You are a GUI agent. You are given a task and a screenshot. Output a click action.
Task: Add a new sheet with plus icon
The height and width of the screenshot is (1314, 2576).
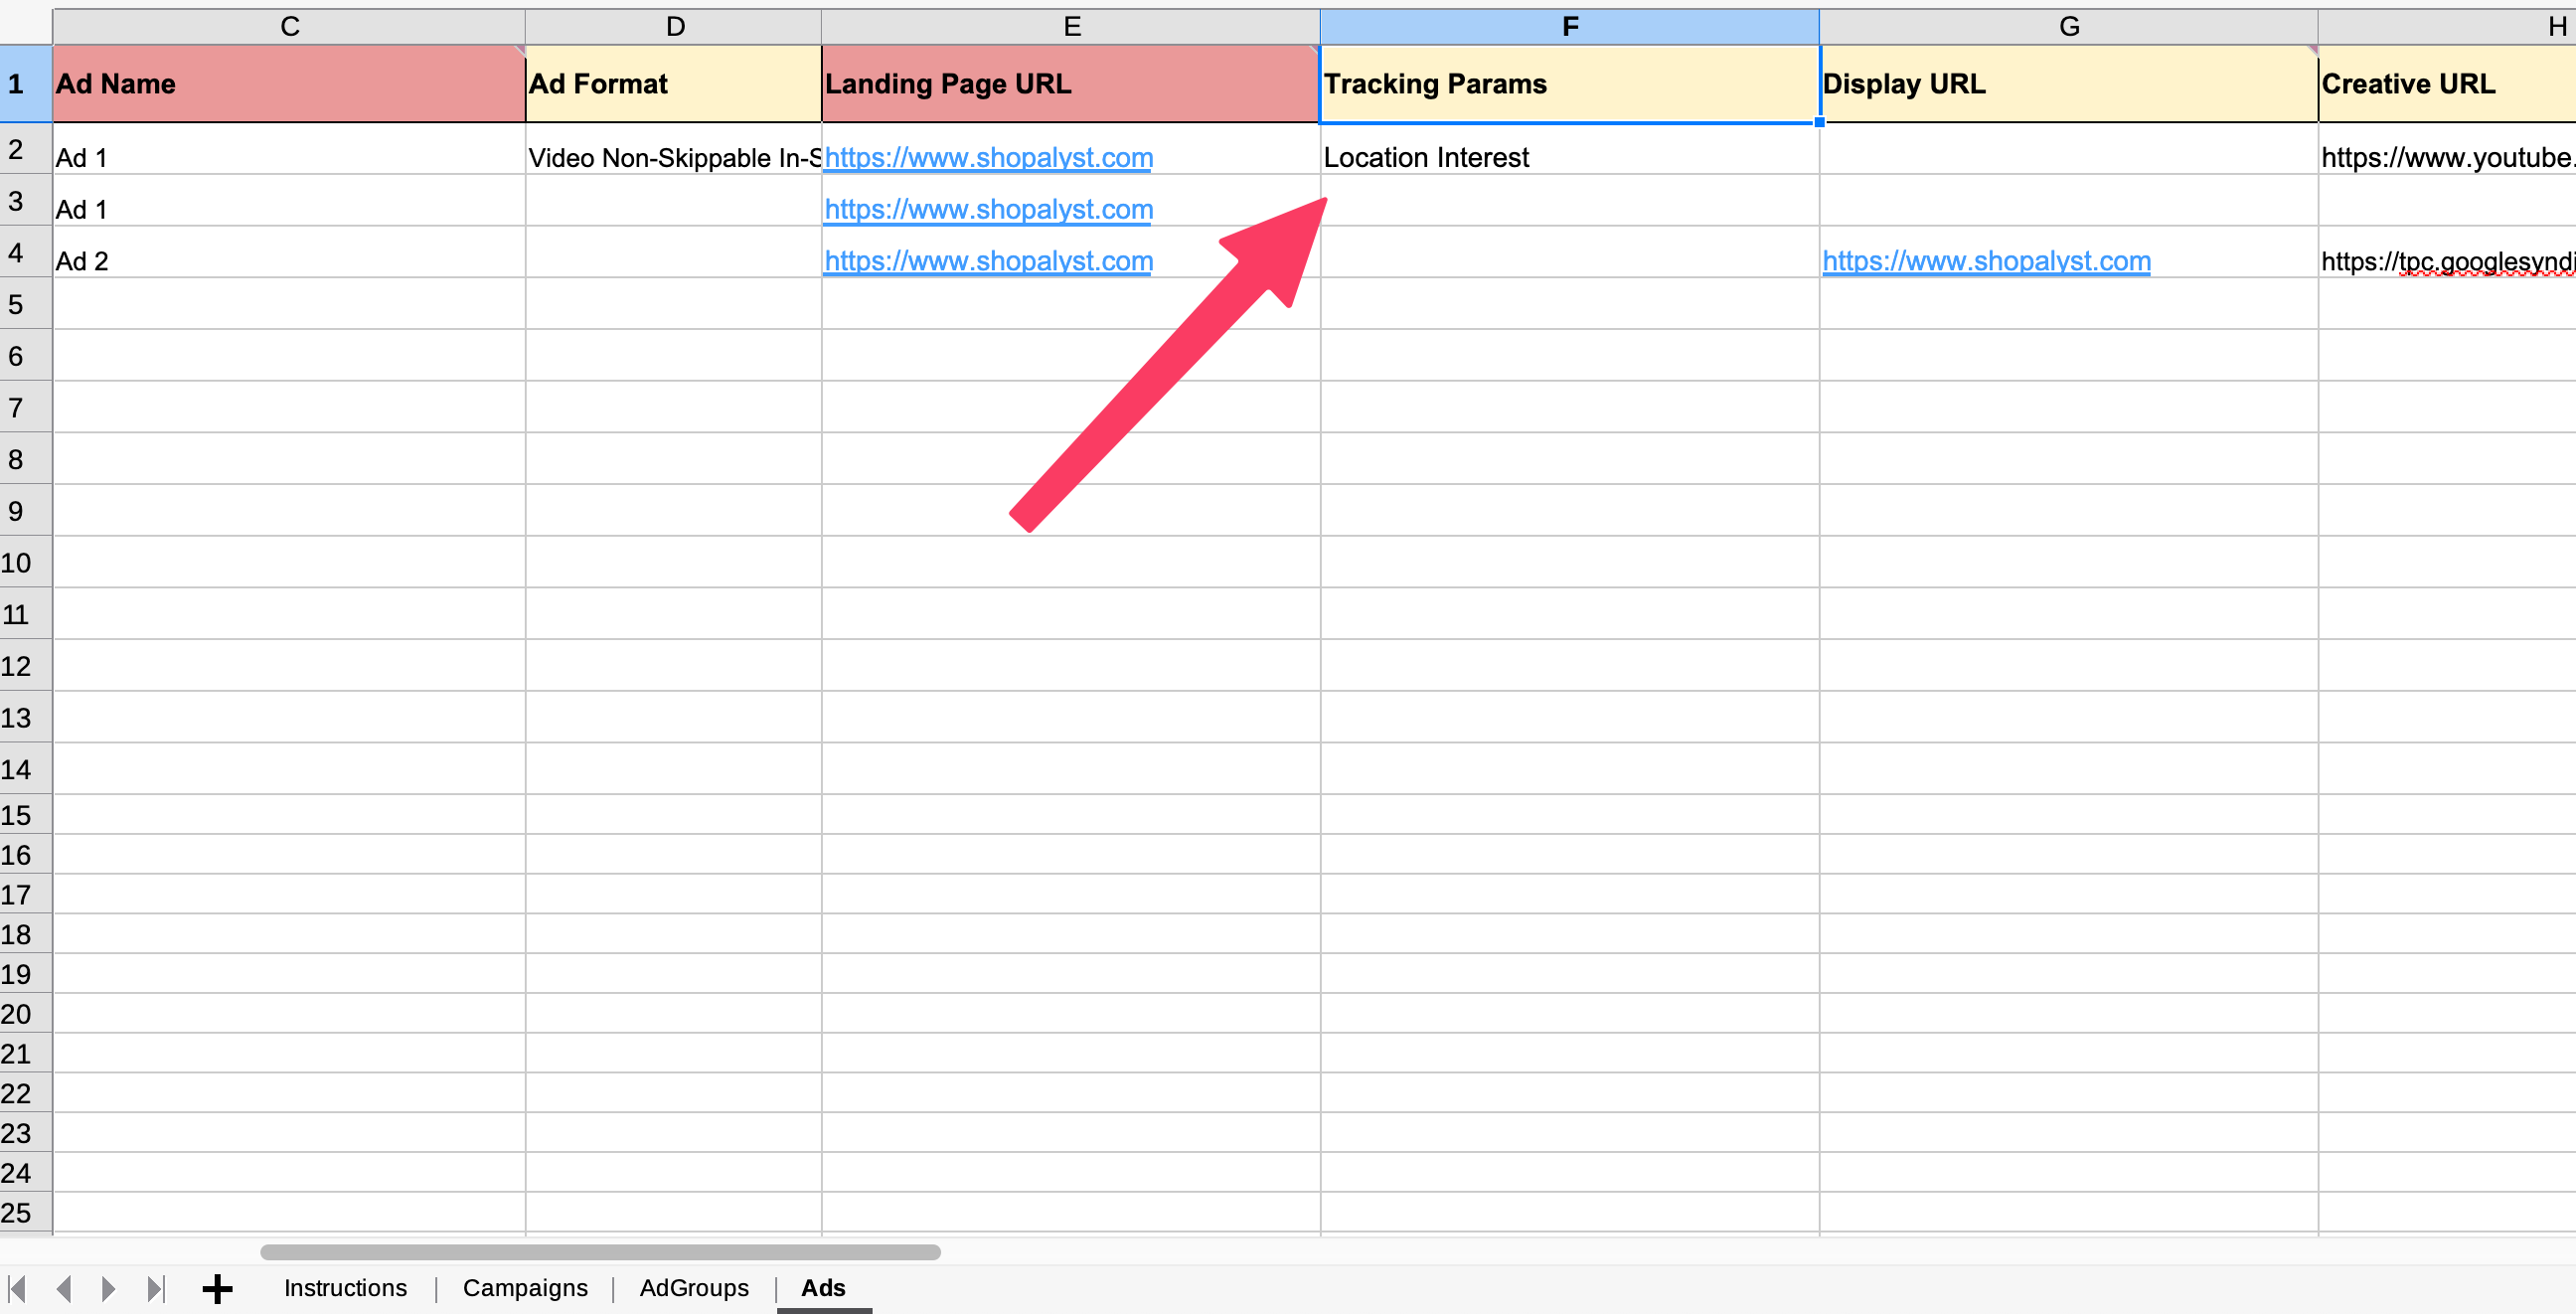(217, 1288)
